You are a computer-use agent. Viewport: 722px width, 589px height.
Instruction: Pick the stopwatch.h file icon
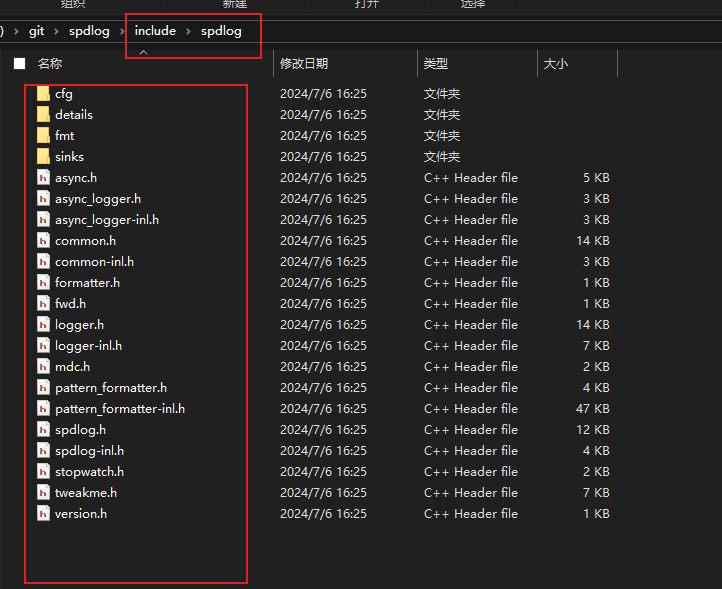[43, 472]
